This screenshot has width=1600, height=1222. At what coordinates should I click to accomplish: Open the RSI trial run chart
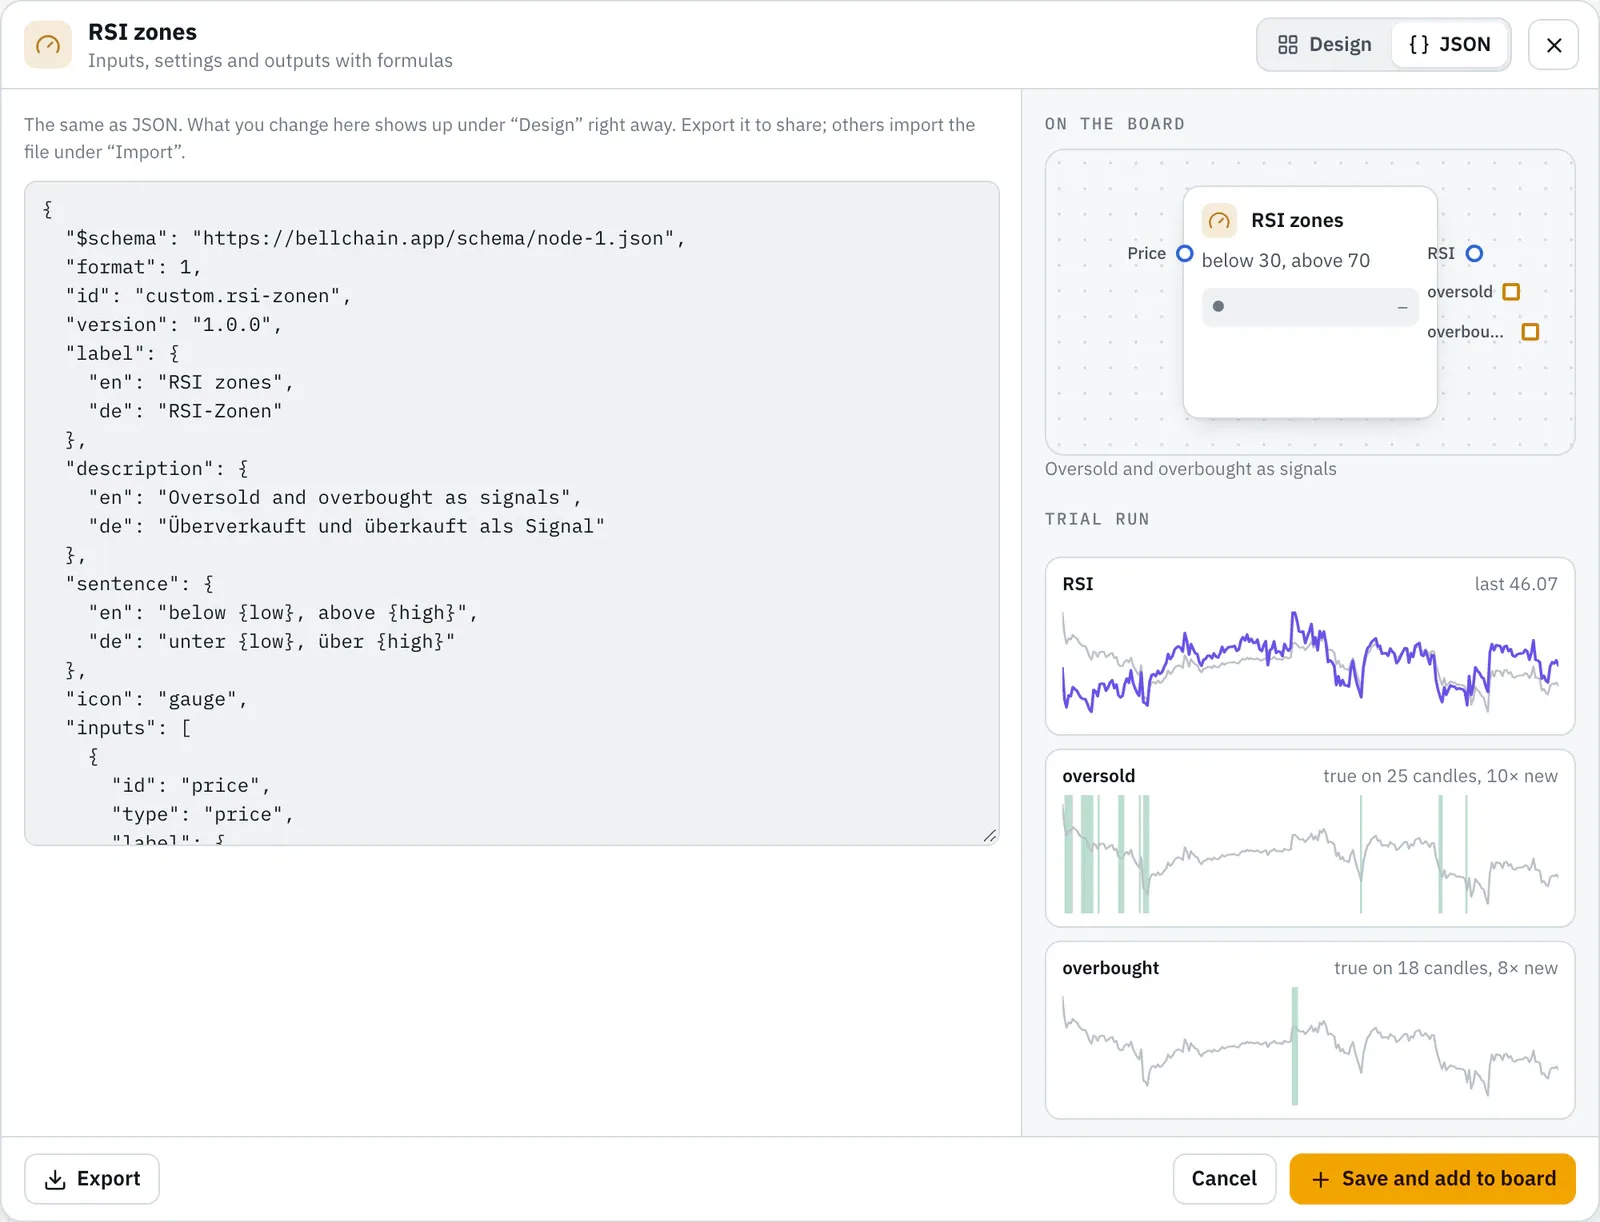[1310, 646]
